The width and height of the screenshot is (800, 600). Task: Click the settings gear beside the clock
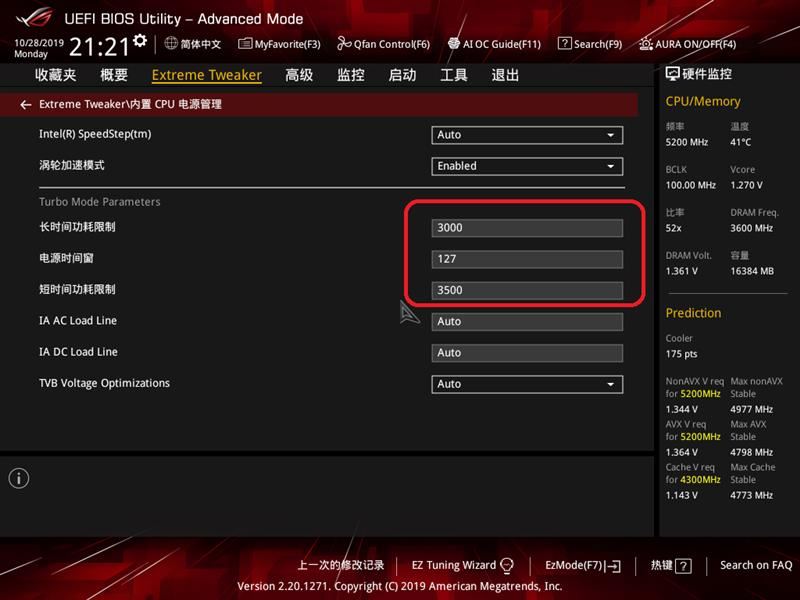click(x=140, y=40)
